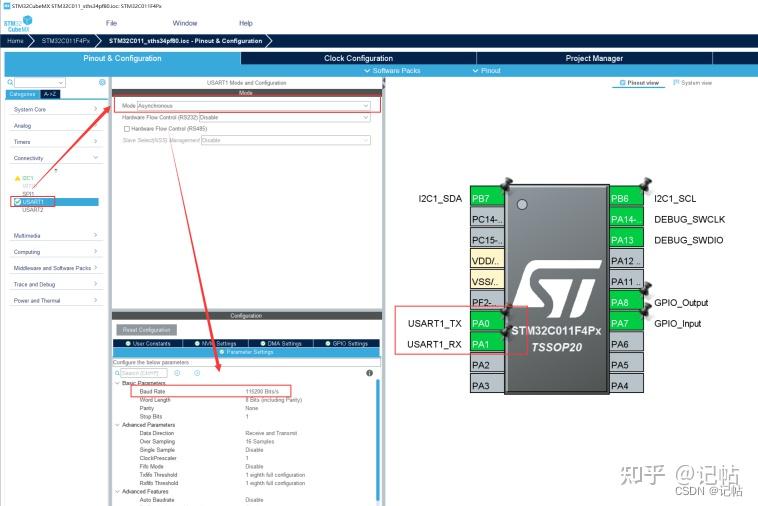Select the VSS ground pin
This screenshot has height=506, width=758.
pos(487,281)
